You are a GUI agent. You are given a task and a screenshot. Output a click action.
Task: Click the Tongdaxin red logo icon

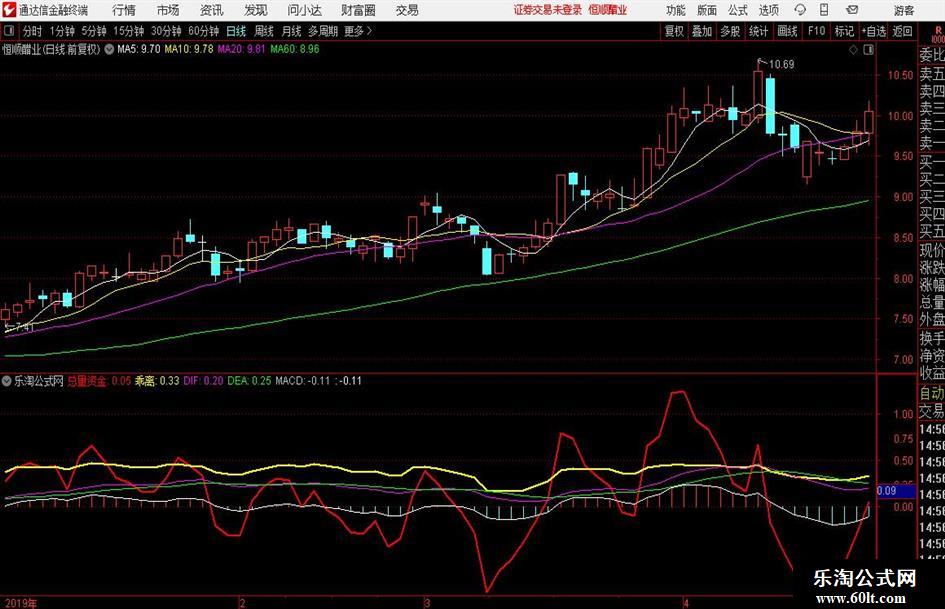click(x=8, y=10)
